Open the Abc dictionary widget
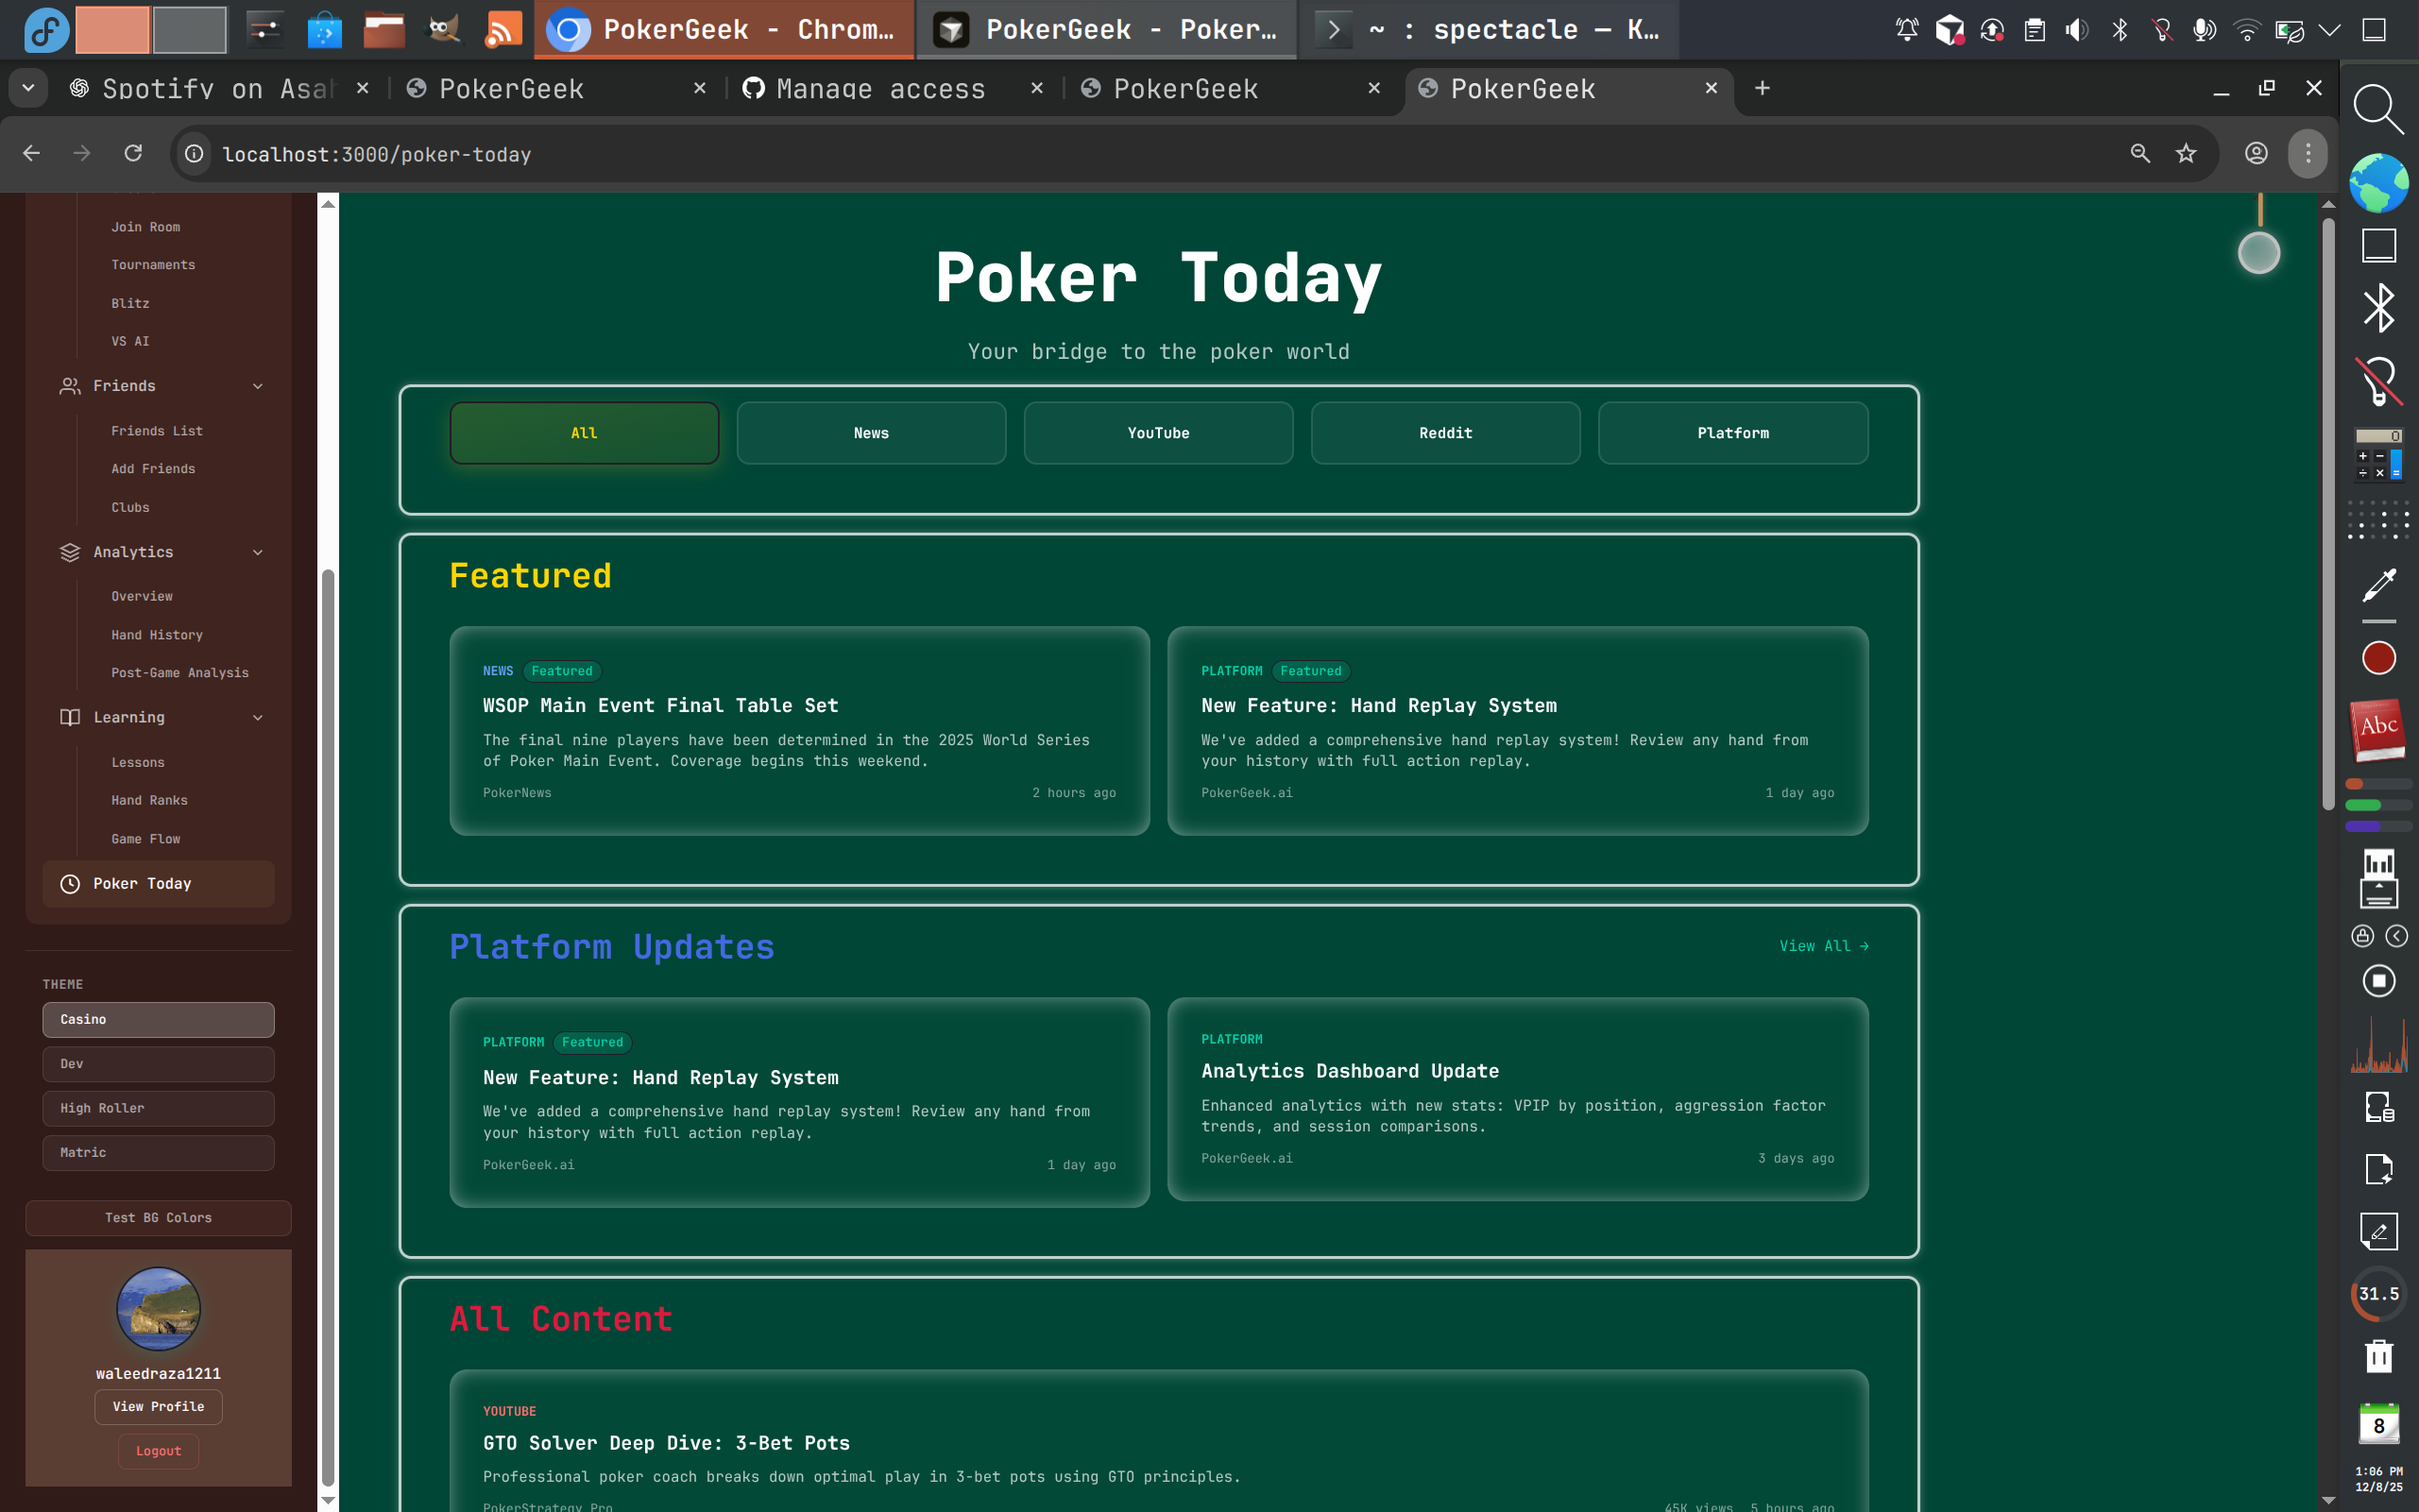Image resolution: width=2419 pixels, height=1512 pixels. (2377, 730)
